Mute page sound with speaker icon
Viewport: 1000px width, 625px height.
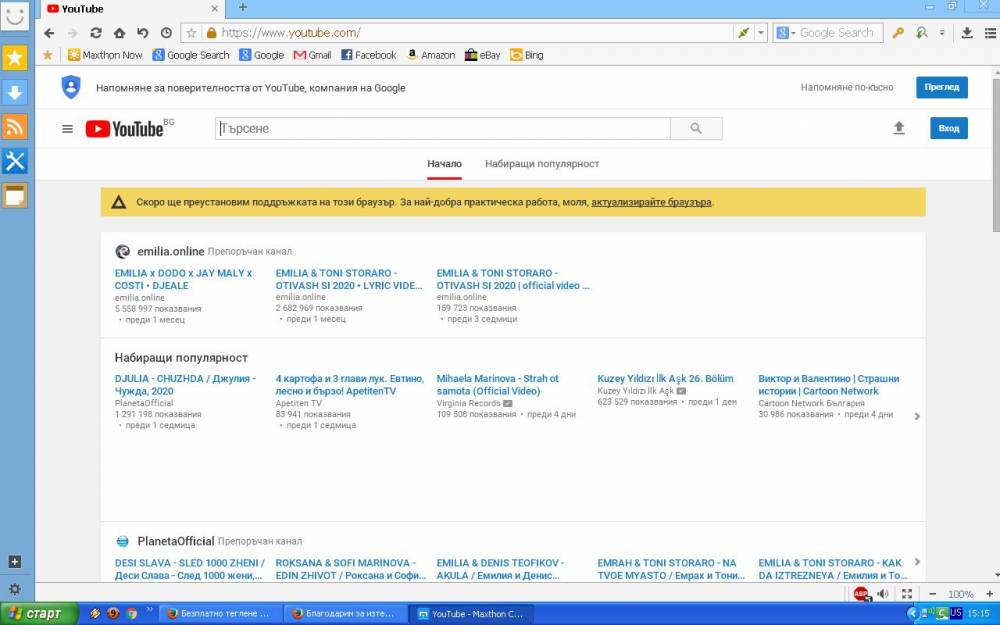tap(883, 594)
